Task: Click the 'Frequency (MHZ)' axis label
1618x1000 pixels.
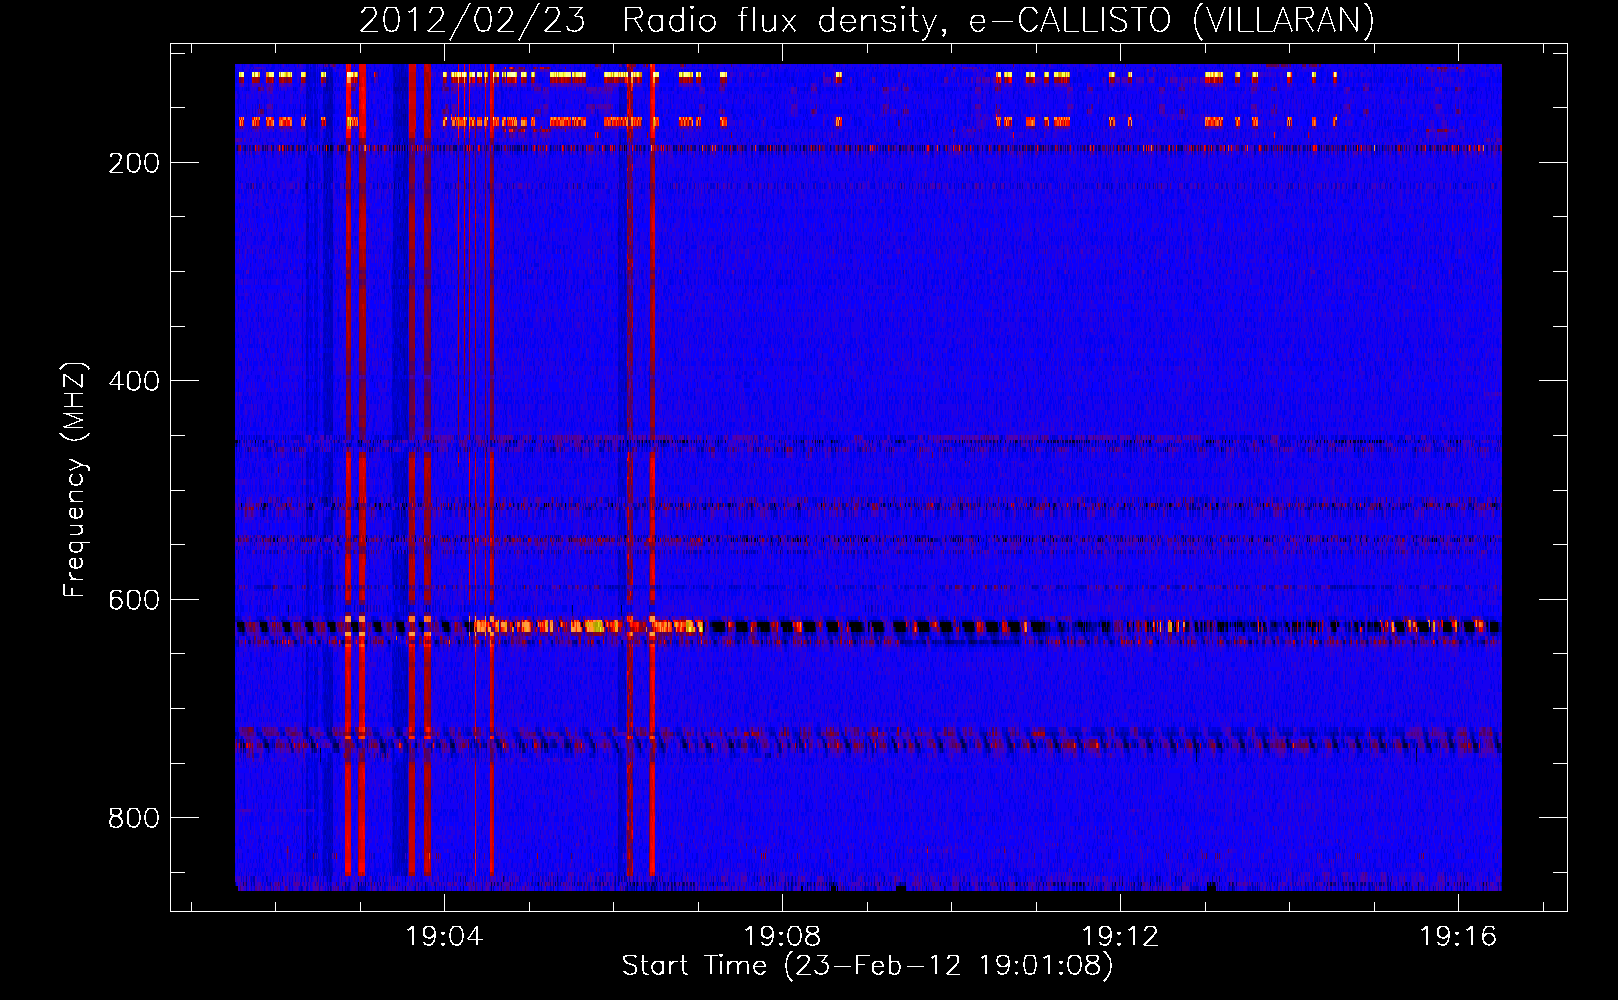Action: [75, 480]
